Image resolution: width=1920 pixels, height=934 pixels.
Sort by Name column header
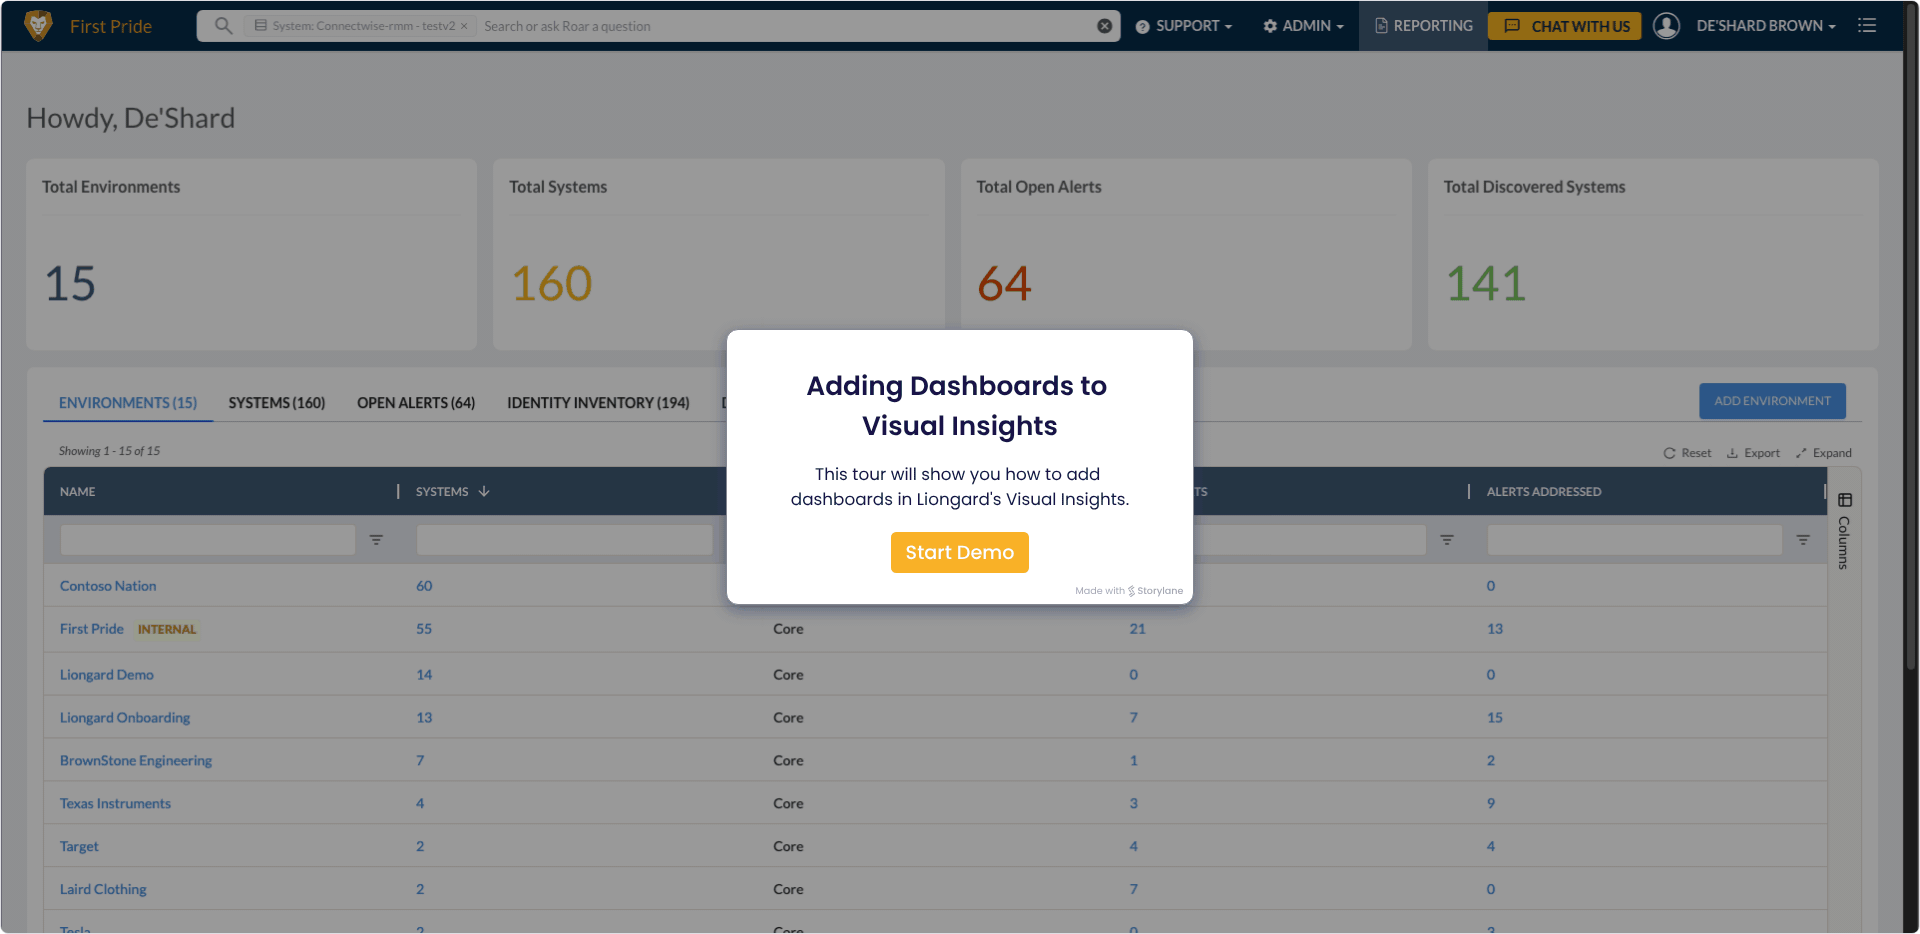pyautogui.click(x=78, y=492)
